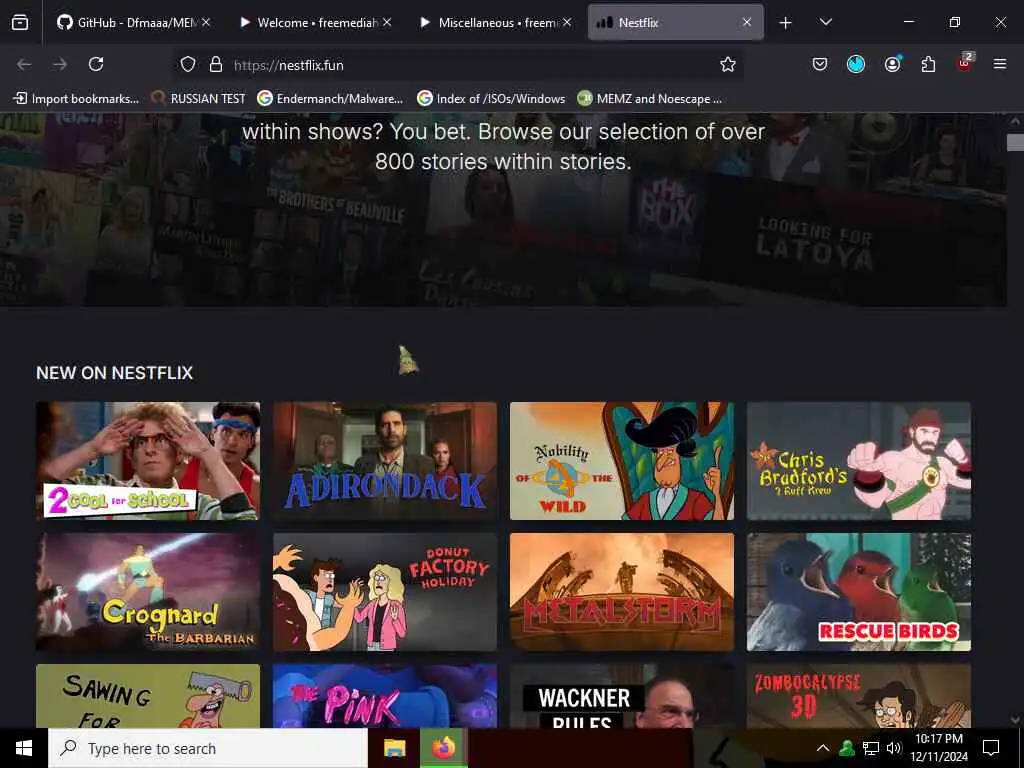Screen dimensions: 1024x768
Task: Open the notification center icon
Action: click(x=991, y=748)
